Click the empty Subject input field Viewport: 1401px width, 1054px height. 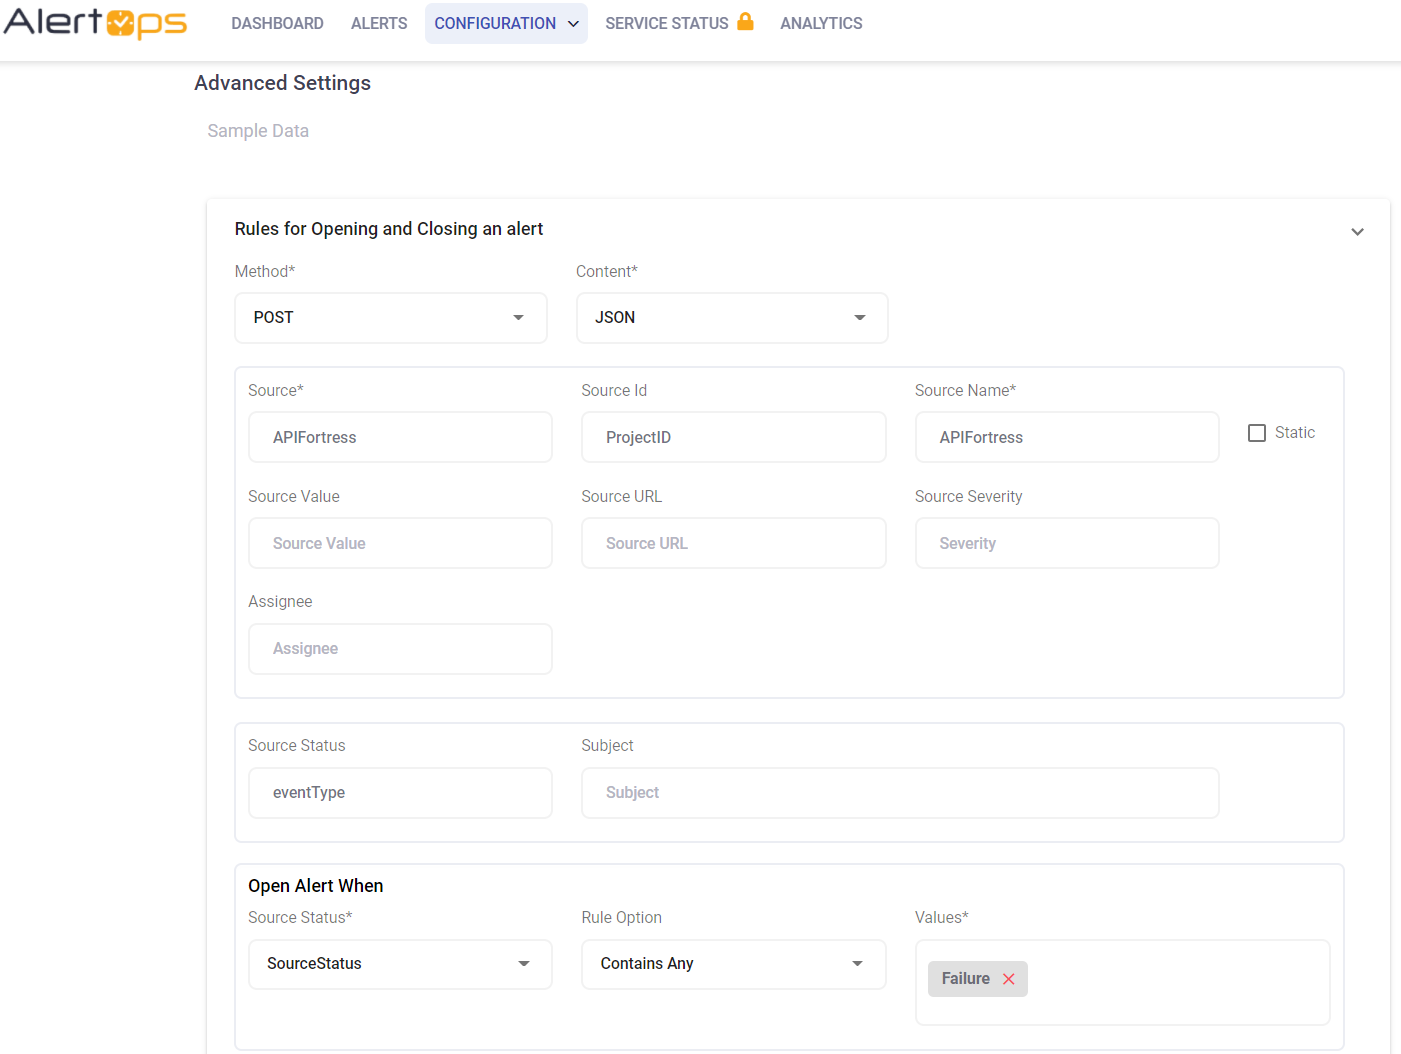tap(899, 792)
